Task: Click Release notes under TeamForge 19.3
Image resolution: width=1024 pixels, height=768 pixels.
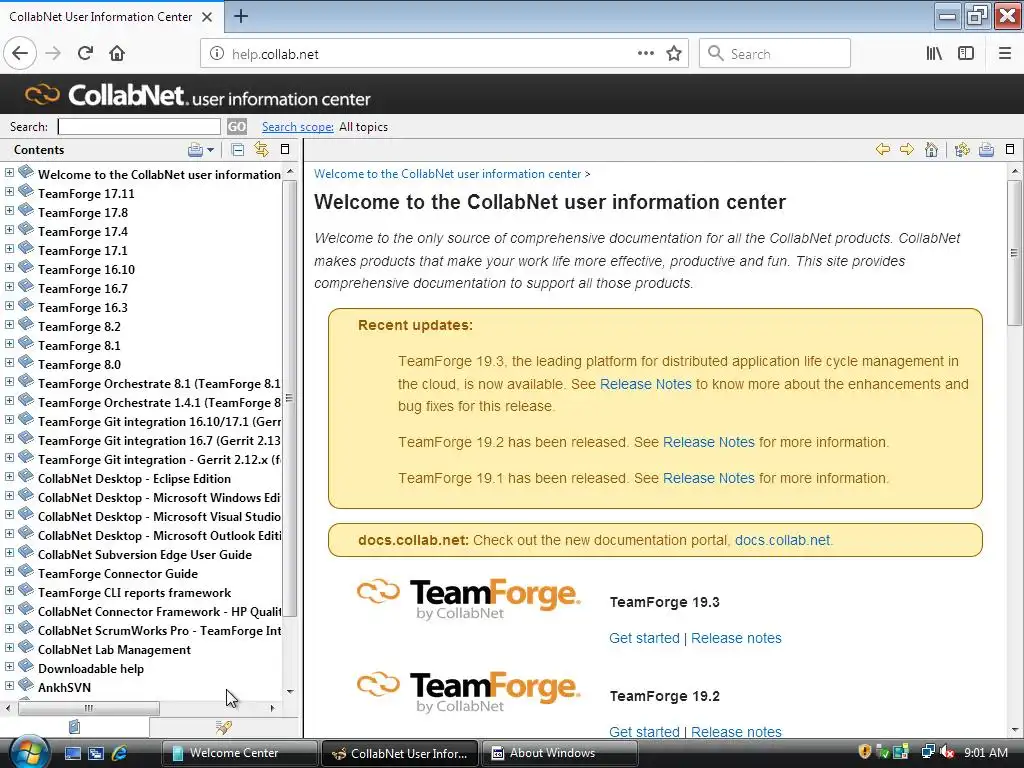Action: coord(736,638)
